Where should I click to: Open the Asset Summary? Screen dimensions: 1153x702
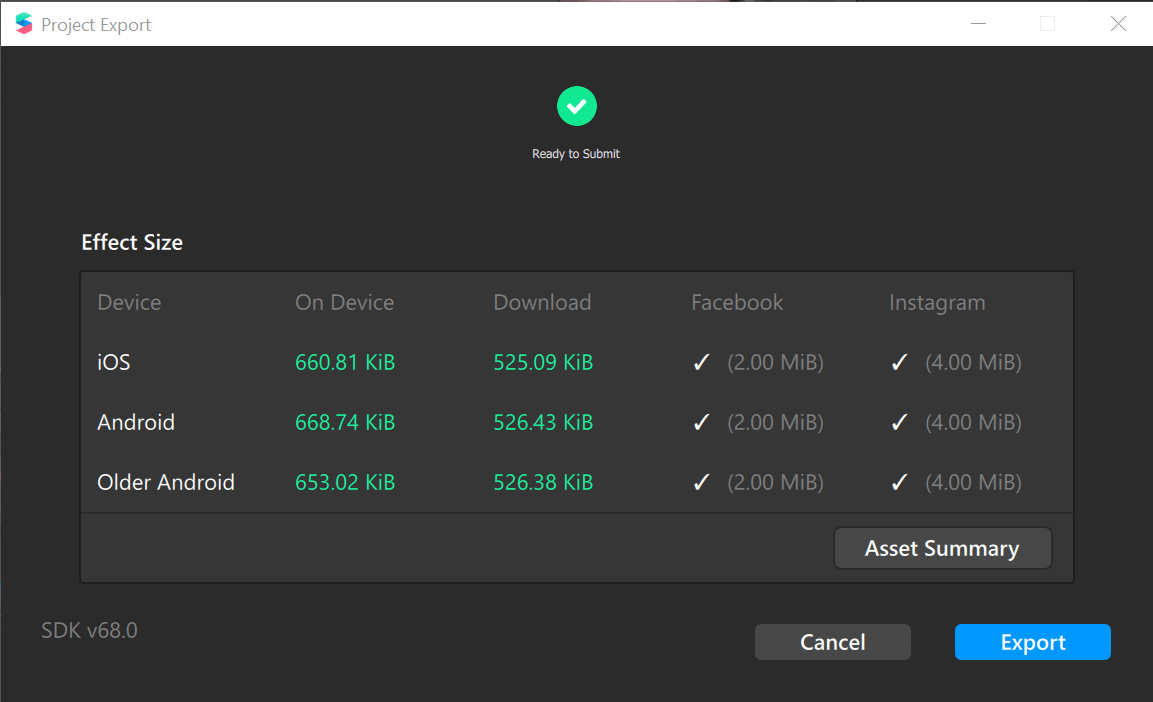tap(942, 548)
